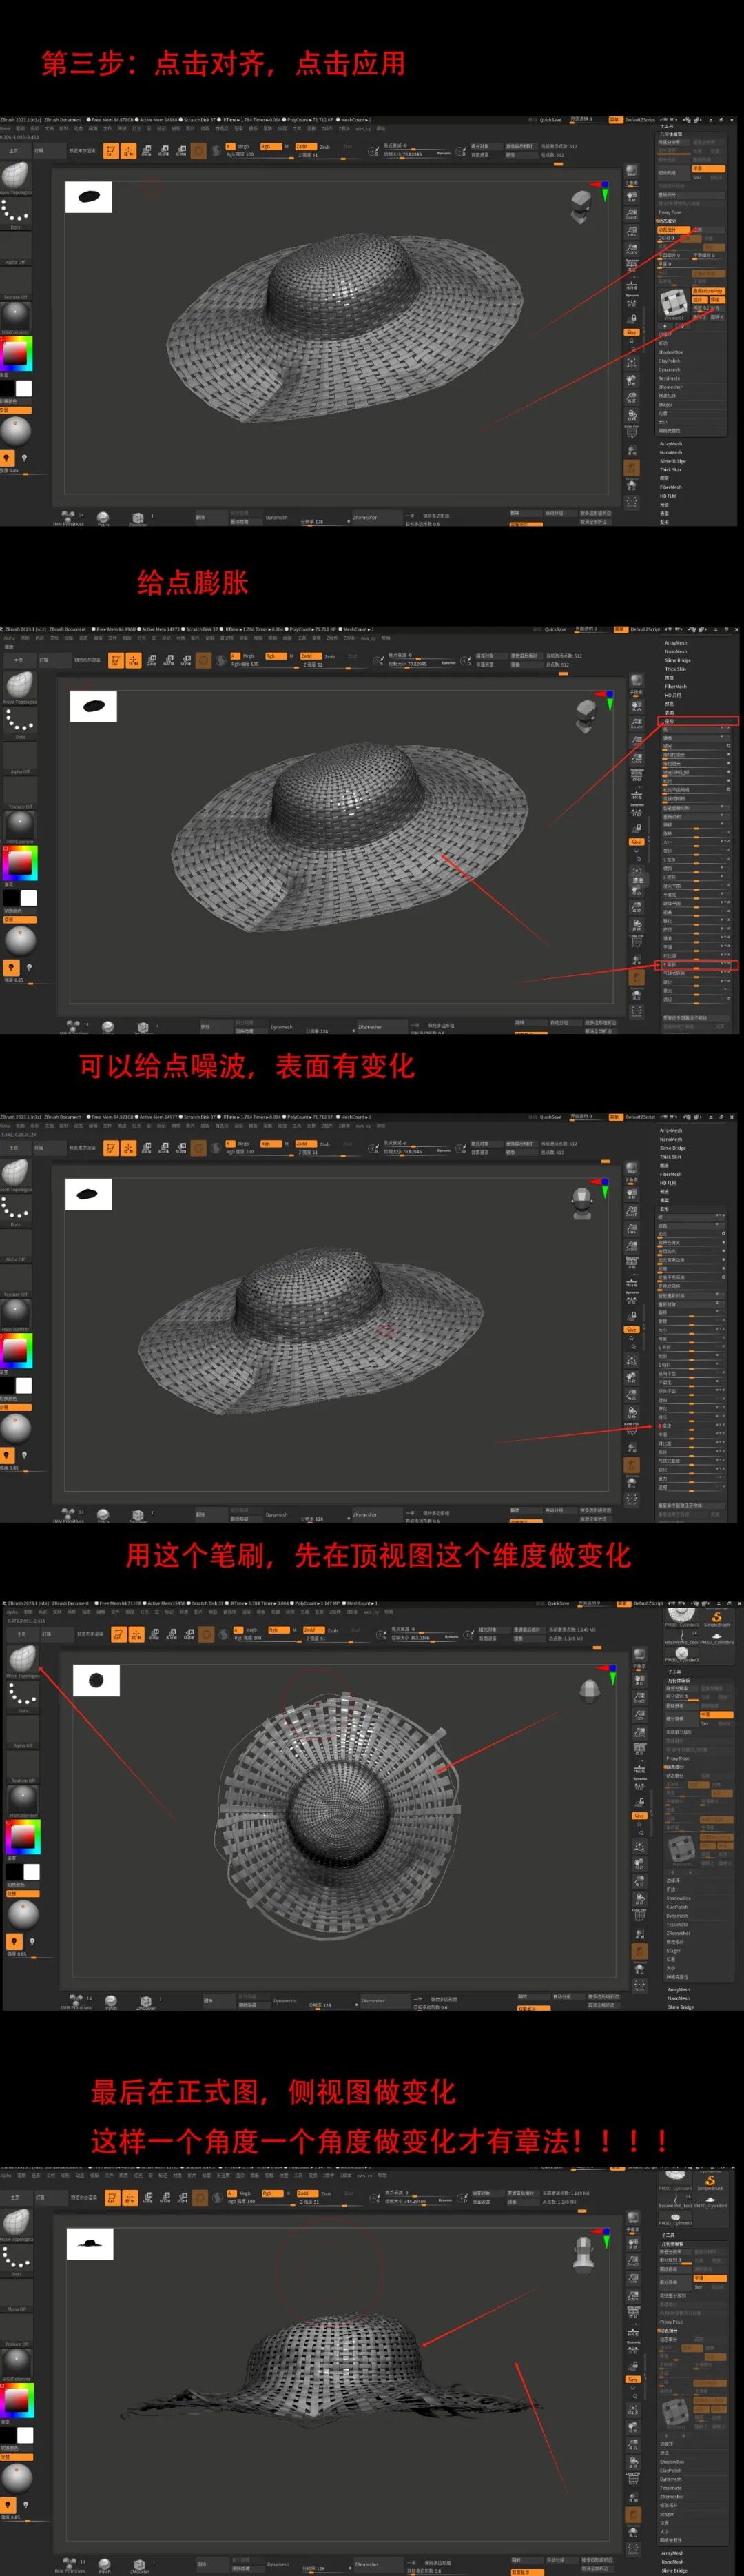The width and height of the screenshot is (744, 2576).
Task: Expand FiberMesh section in 膨胀 screenshot panel
Action: point(676,686)
